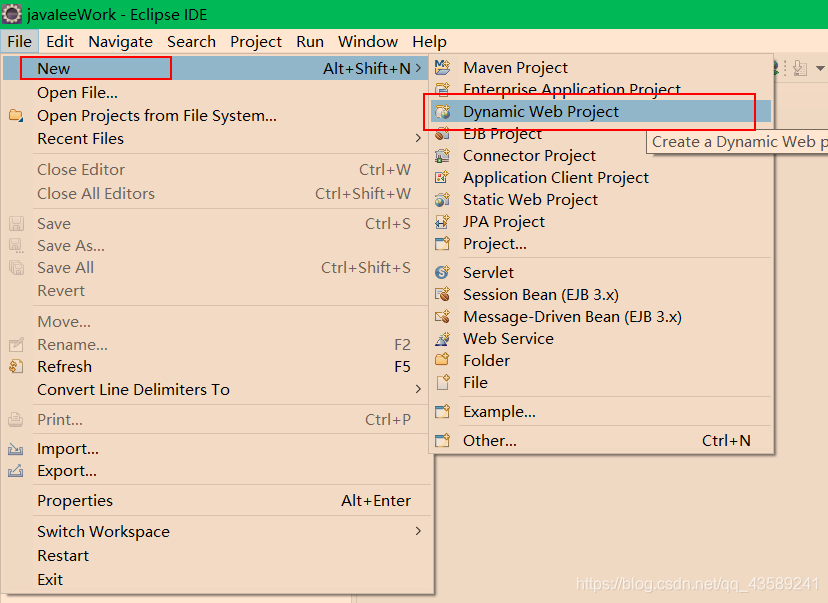
Task: Click the Eclipse application icon in title bar
Action: (x=12, y=14)
